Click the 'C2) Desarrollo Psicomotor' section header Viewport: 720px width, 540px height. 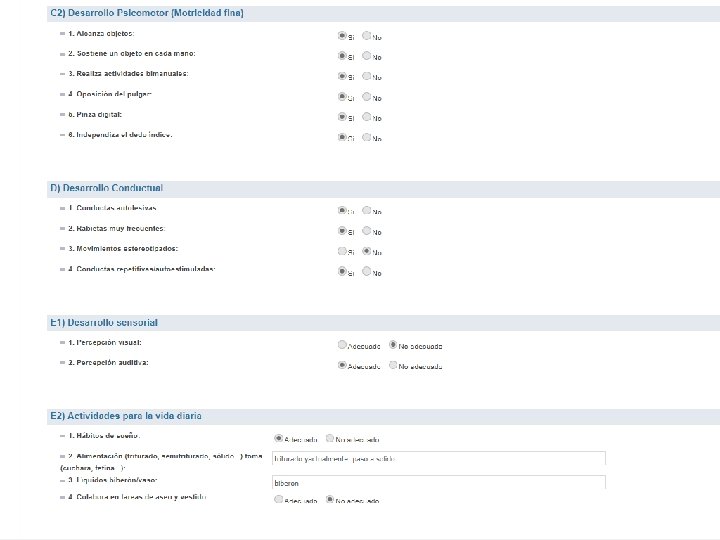[147, 13]
